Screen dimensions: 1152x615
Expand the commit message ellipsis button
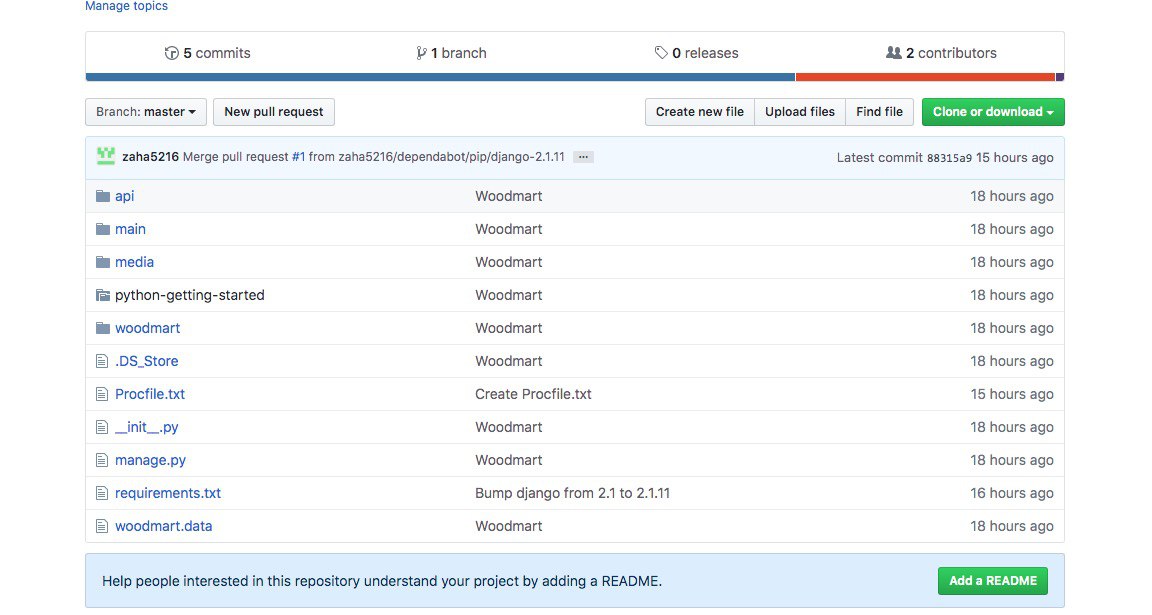[x=583, y=157]
